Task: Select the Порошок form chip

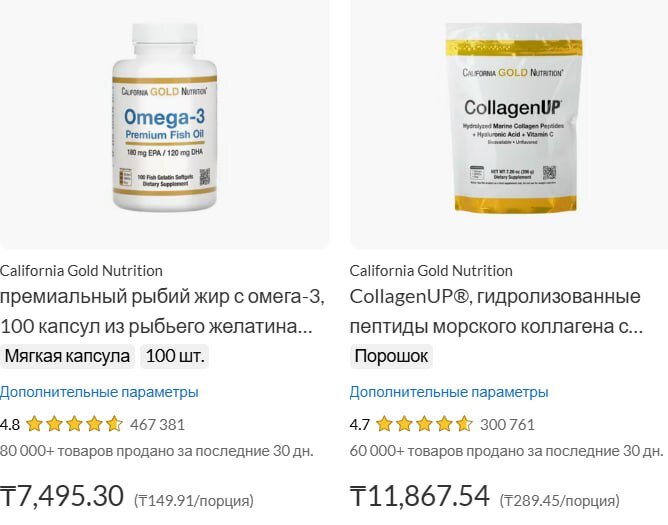Action: click(x=391, y=356)
